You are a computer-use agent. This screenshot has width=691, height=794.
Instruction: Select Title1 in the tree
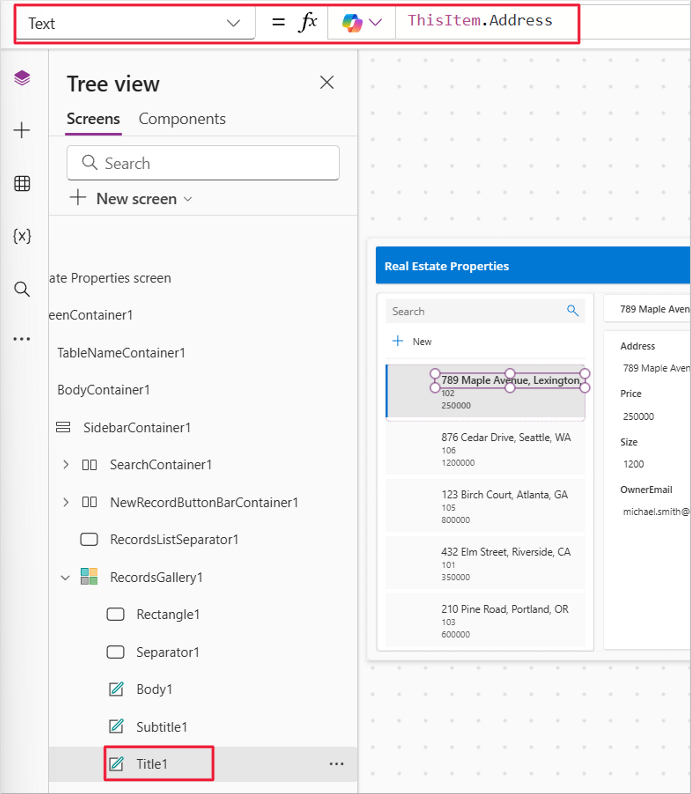click(152, 764)
